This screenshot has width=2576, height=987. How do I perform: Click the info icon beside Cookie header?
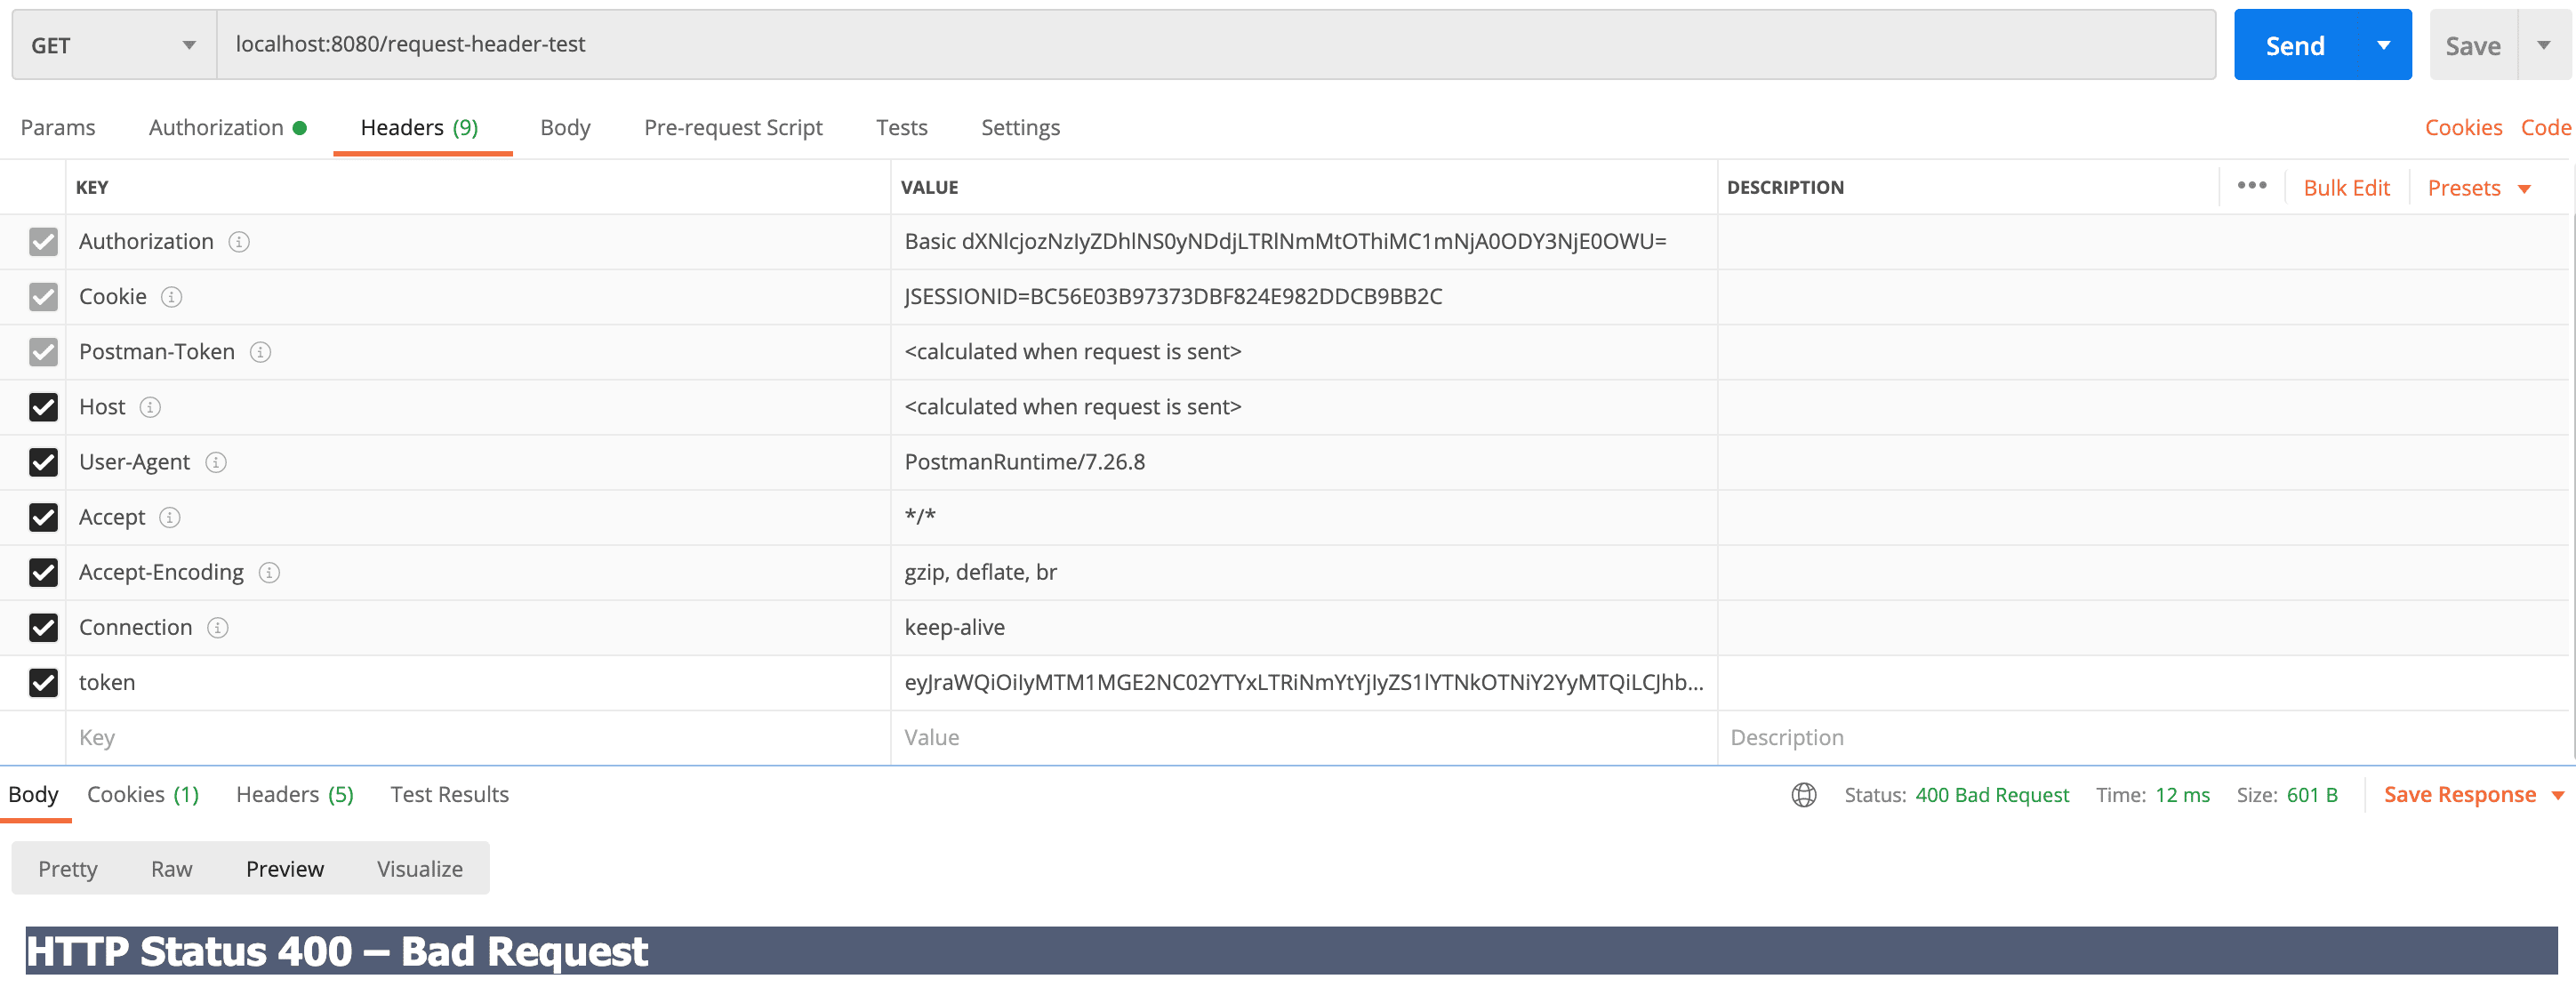coord(171,296)
